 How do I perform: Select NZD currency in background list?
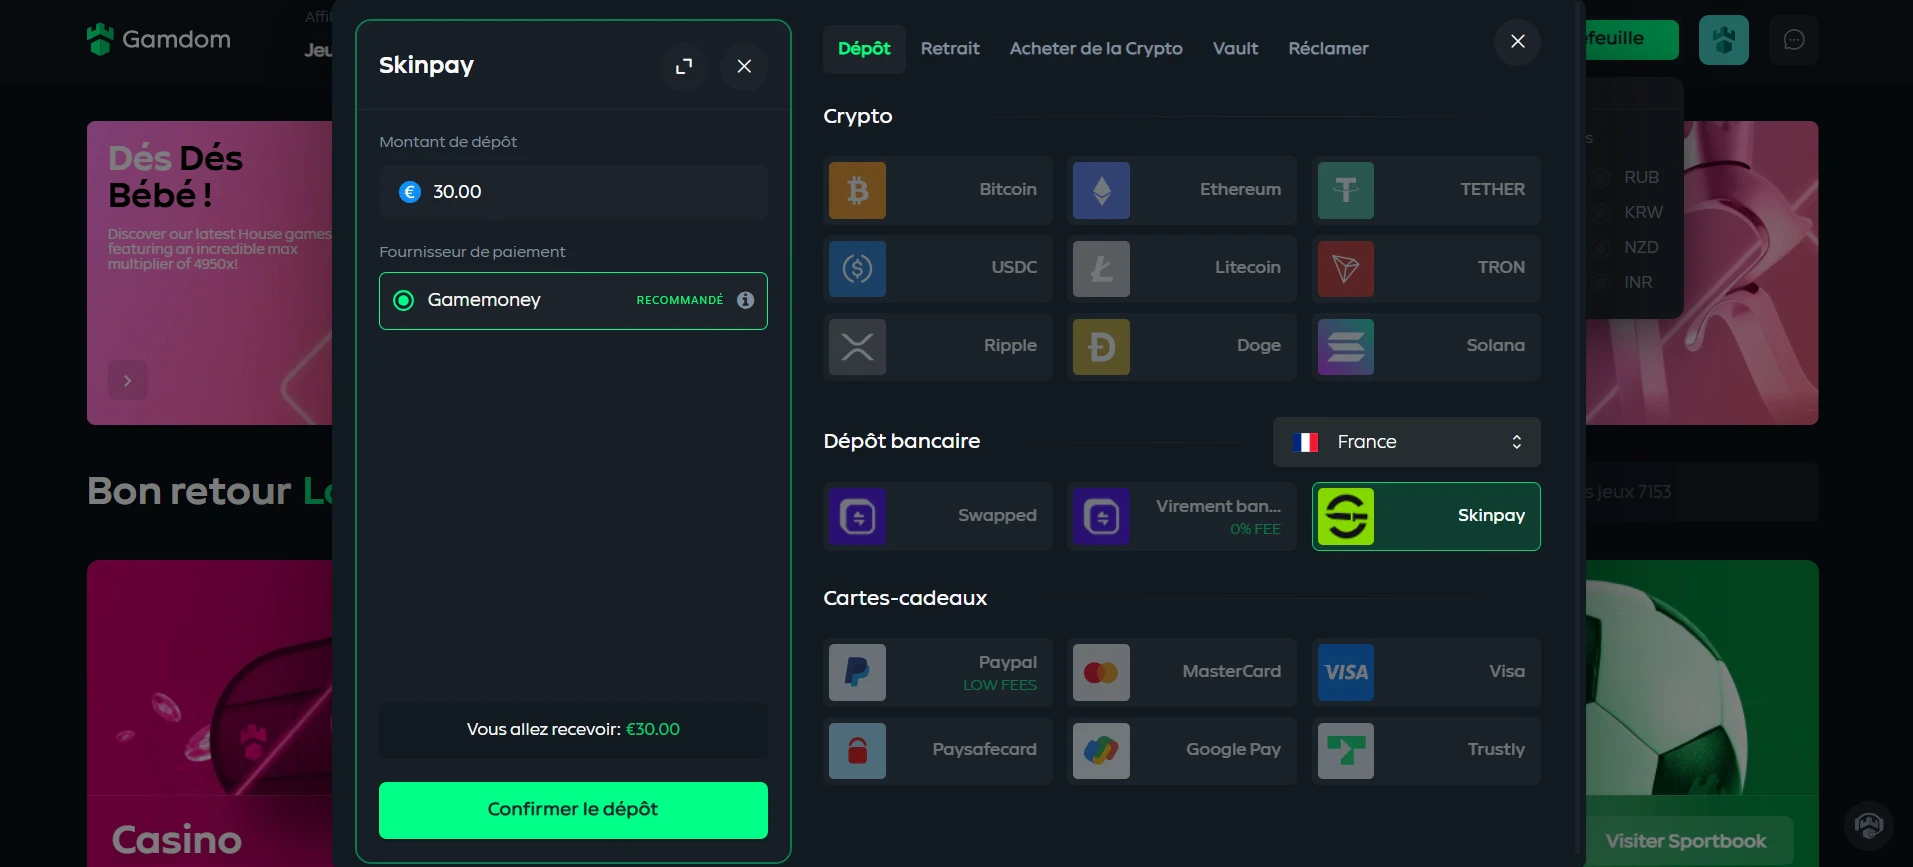(1641, 247)
